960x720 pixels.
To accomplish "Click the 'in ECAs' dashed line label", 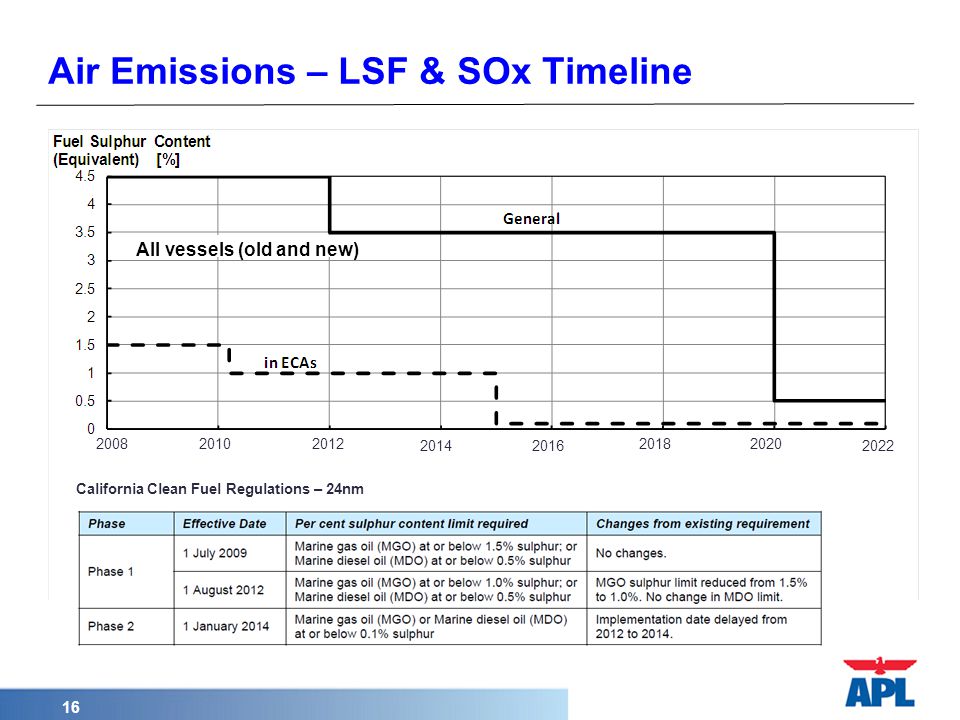I will pos(290,362).
